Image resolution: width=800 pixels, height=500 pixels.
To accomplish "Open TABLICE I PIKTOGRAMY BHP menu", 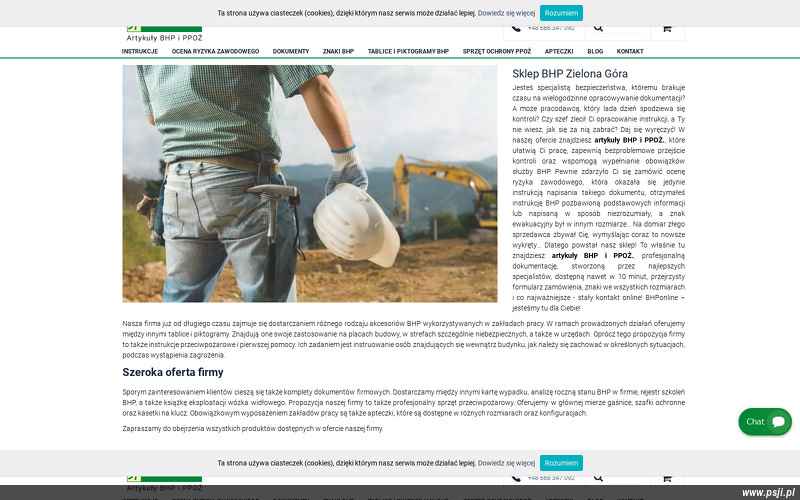I will 408,52.
